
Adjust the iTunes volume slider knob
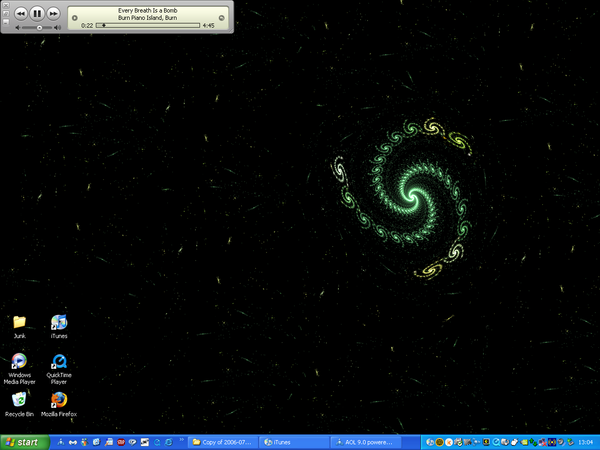pyautogui.click(x=39, y=28)
